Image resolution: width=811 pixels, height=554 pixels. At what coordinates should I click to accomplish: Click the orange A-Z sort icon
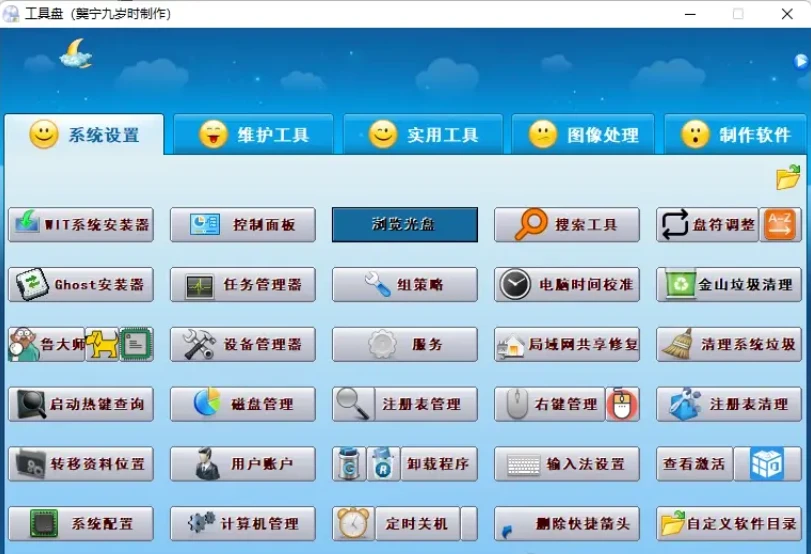coord(780,224)
